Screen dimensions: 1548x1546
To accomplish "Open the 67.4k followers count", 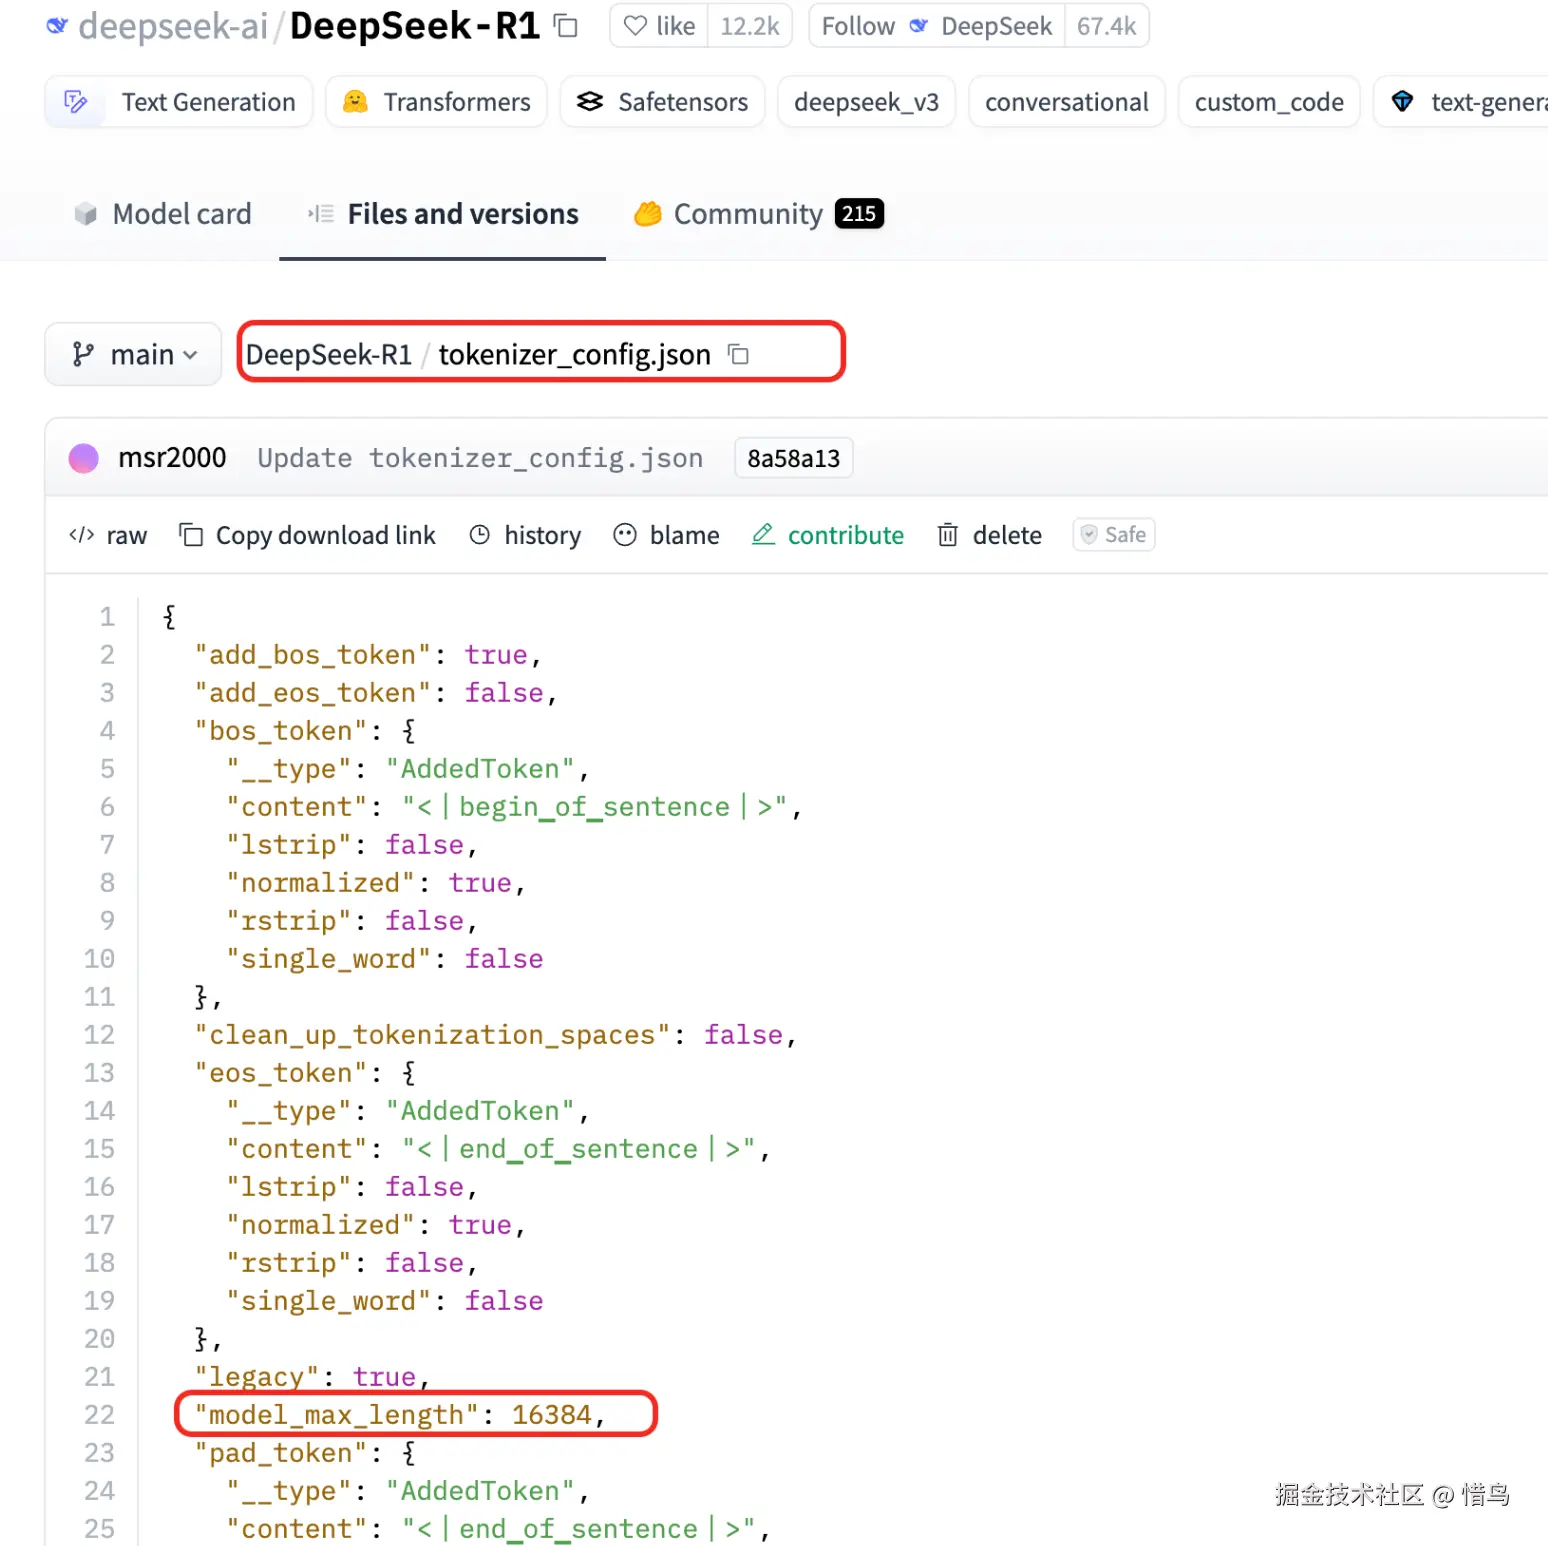I will [x=1106, y=26].
